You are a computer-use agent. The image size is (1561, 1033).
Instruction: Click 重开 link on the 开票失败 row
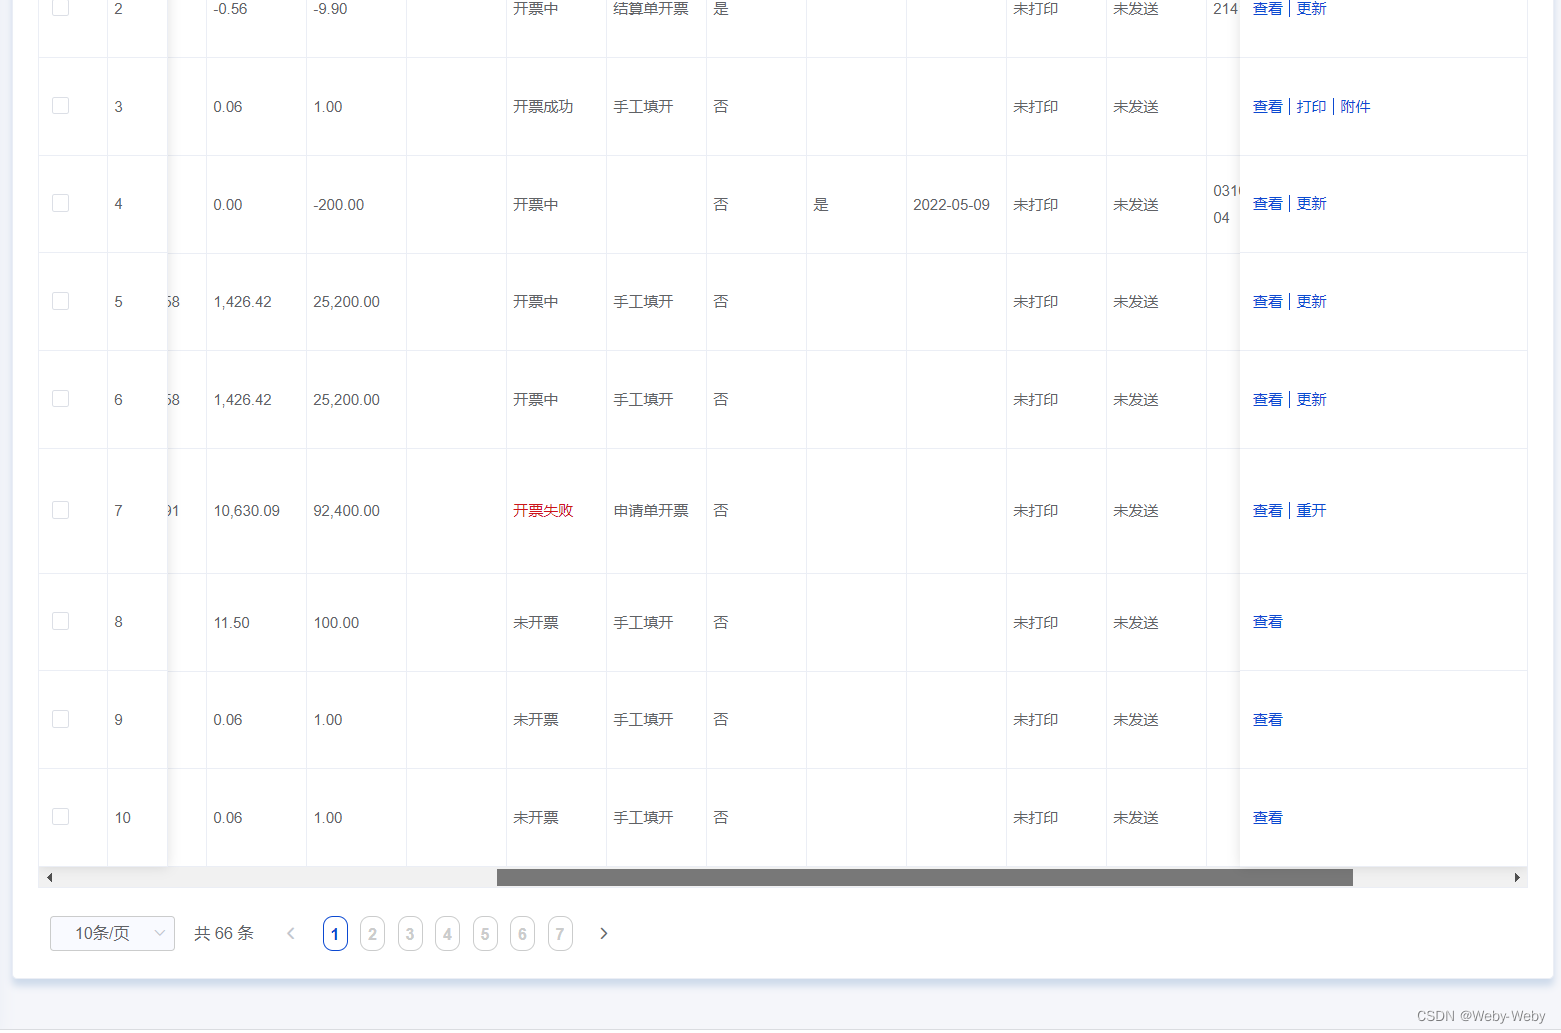click(1312, 510)
